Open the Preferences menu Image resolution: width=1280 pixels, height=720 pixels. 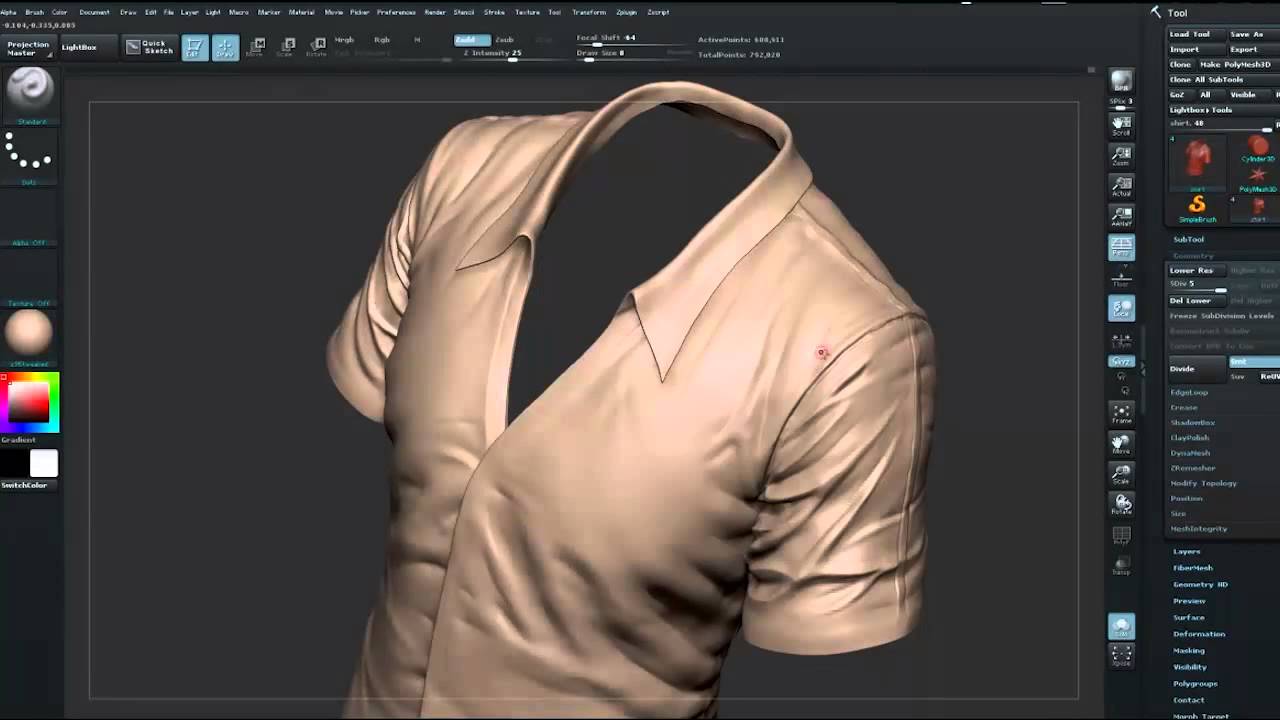coord(396,12)
